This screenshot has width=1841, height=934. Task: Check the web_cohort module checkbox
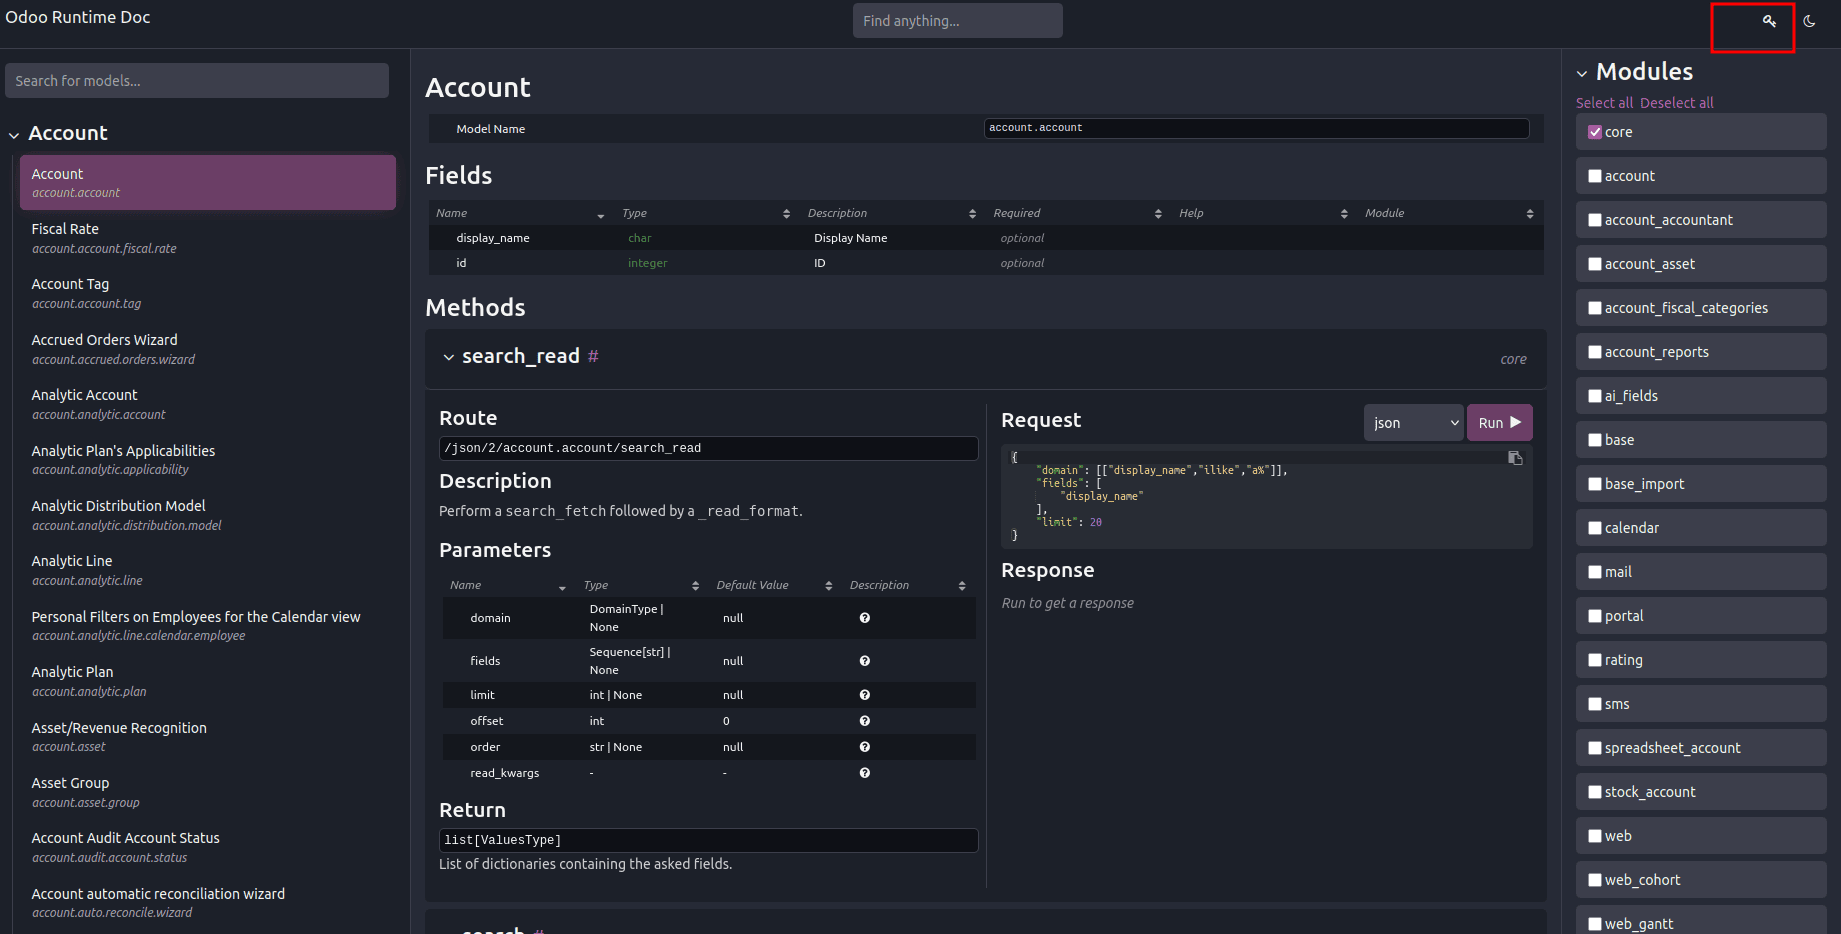(1595, 880)
